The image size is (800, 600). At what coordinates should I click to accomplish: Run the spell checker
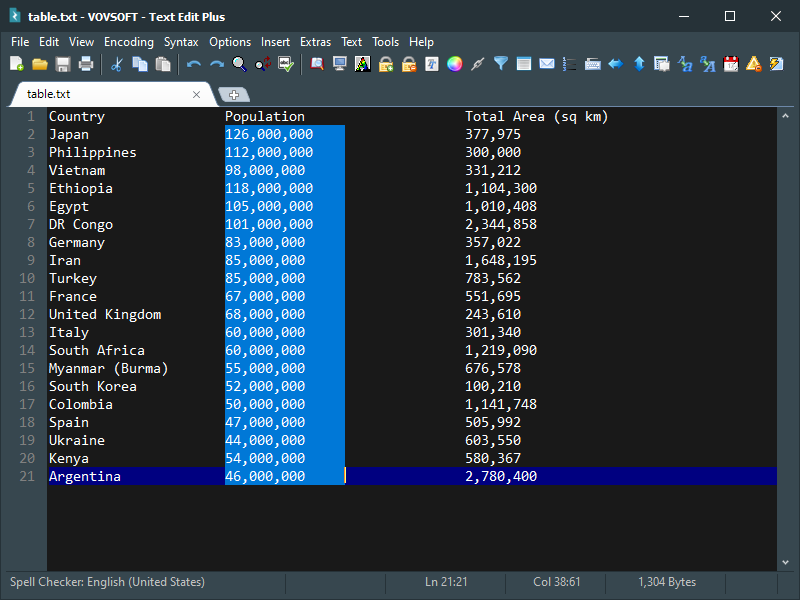point(285,63)
